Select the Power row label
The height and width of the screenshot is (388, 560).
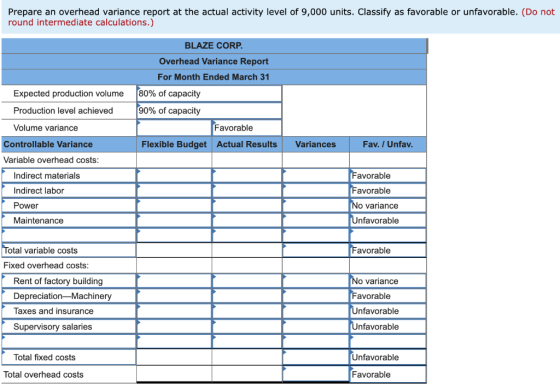pos(69,206)
